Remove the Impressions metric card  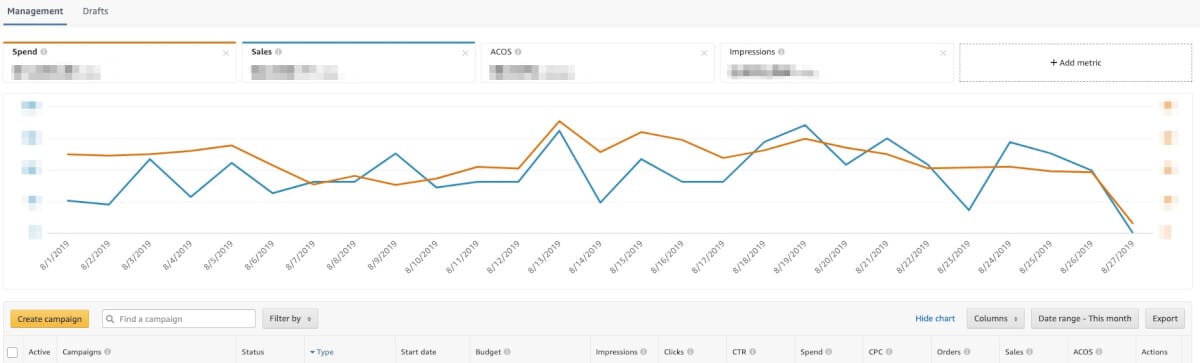click(943, 52)
